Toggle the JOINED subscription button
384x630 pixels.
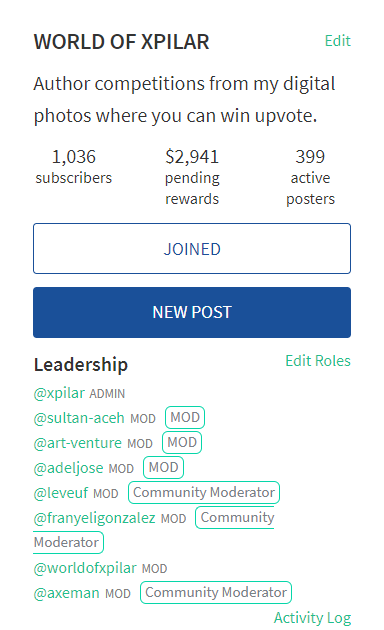click(x=192, y=248)
